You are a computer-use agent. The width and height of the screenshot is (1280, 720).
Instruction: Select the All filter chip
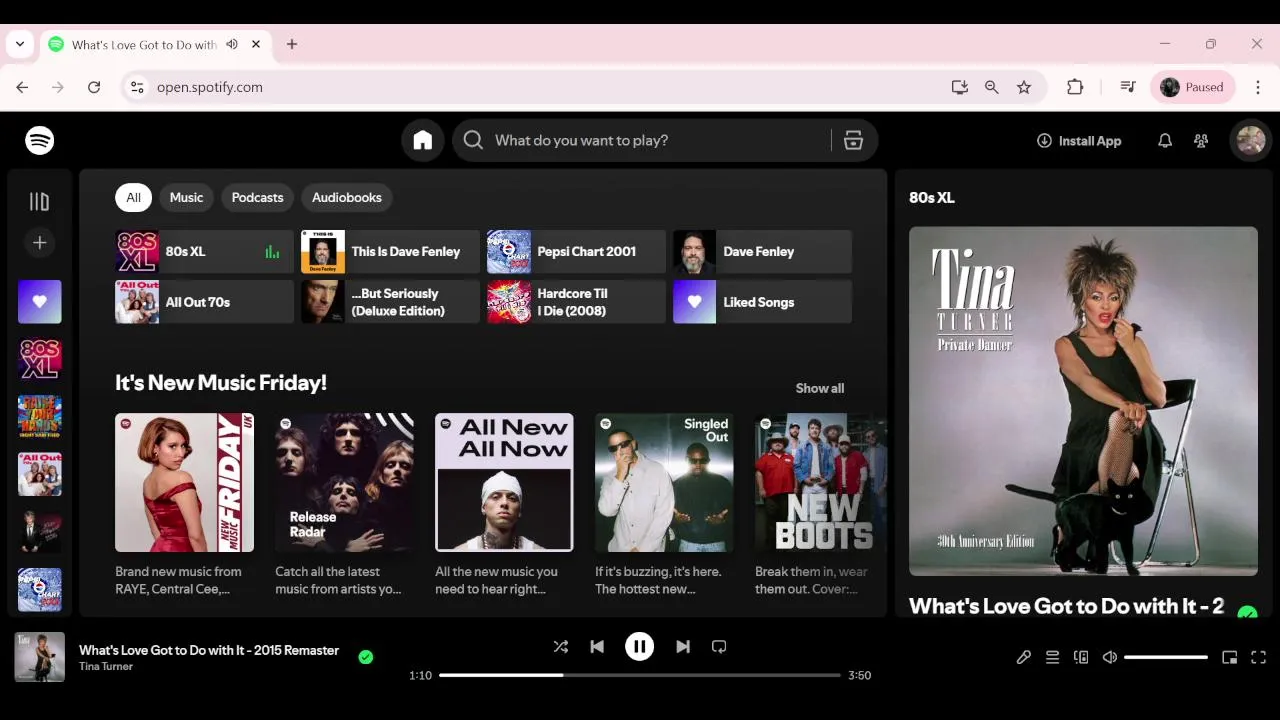pyautogui.click(x=133, y=198)
